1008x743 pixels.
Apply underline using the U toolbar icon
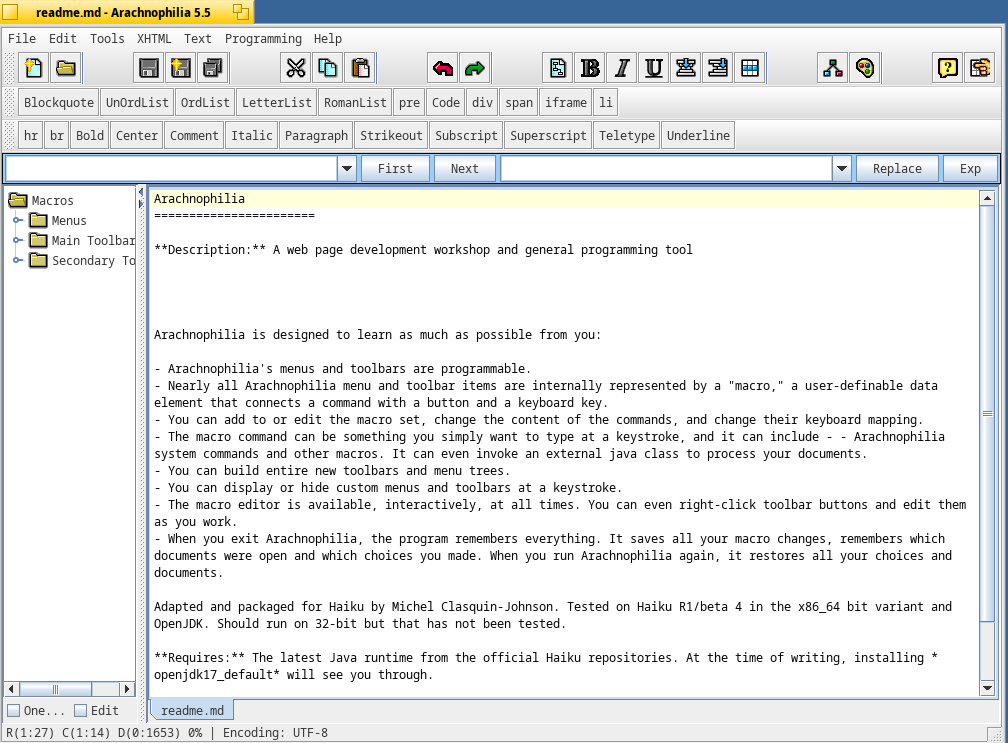point(654,68)
